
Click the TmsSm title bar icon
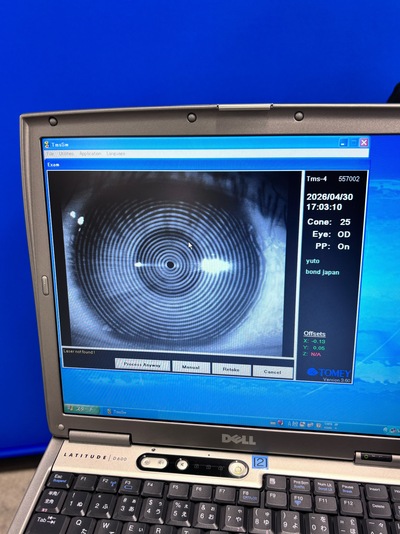coord(47,144)
